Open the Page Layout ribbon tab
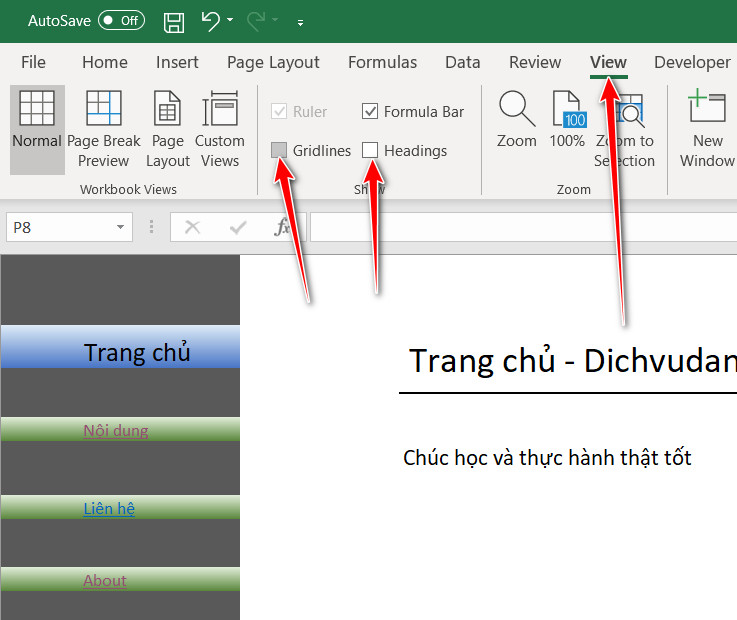This screenshot has height=620, width=737. point(273,62)
